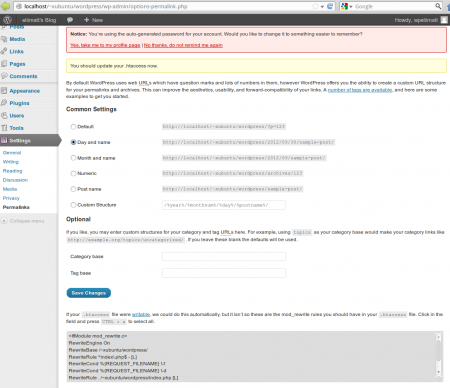Open Privacy settings submenu
This screenshot has height=388, width=450.
[11, 198]
